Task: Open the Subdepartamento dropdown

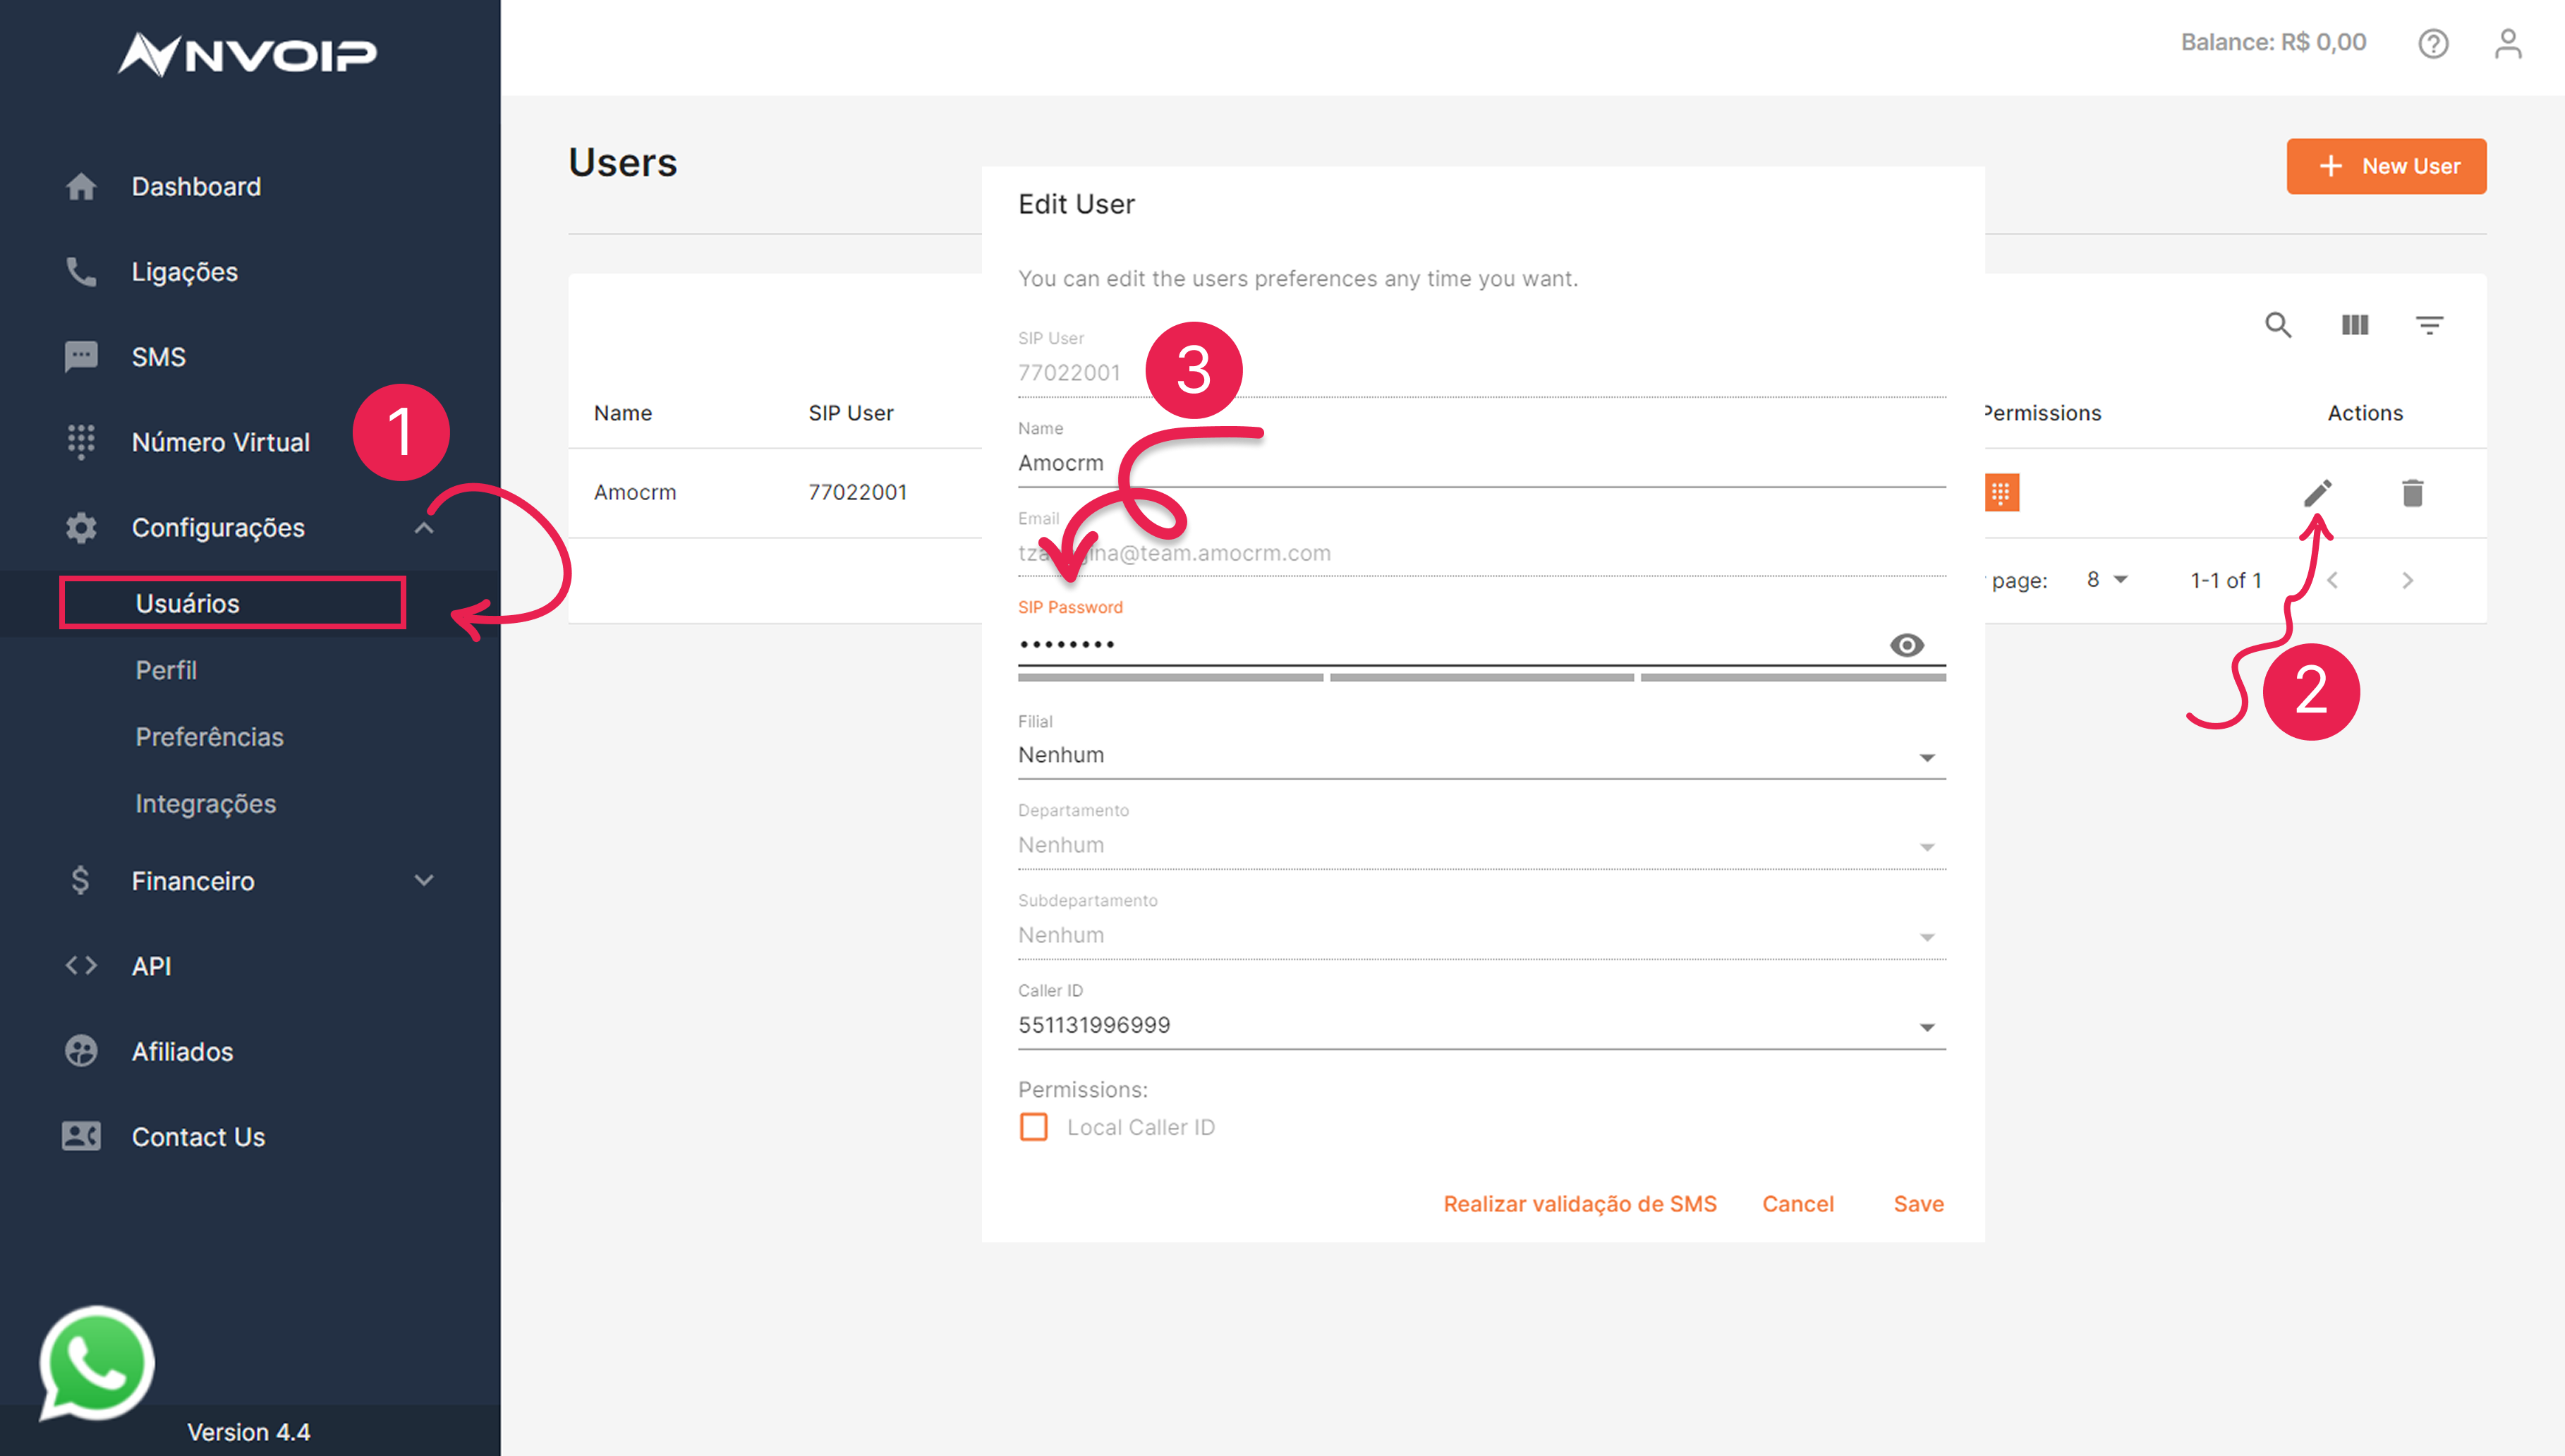Action: point(1482,936)
